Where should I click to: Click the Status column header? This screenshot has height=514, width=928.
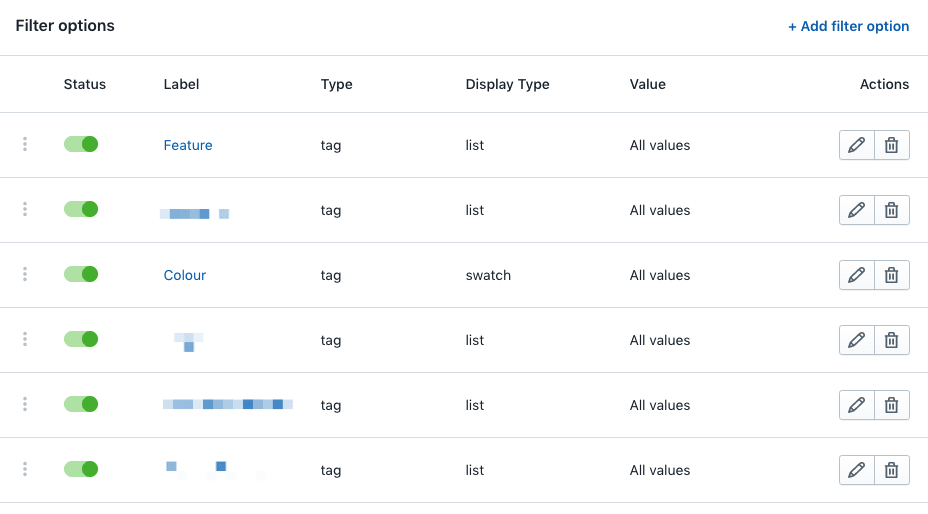point(85,84)
